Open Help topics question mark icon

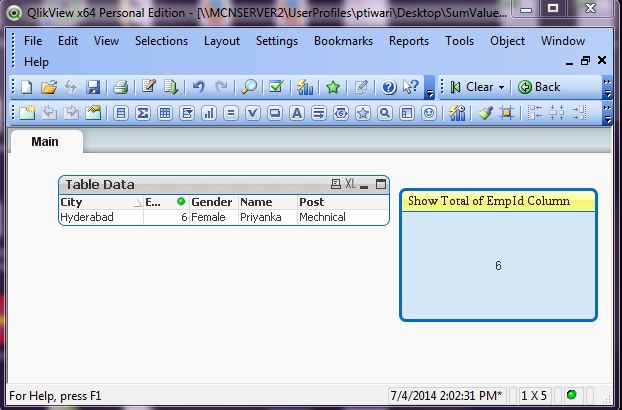pyautogui.click(x=389, y=87)
